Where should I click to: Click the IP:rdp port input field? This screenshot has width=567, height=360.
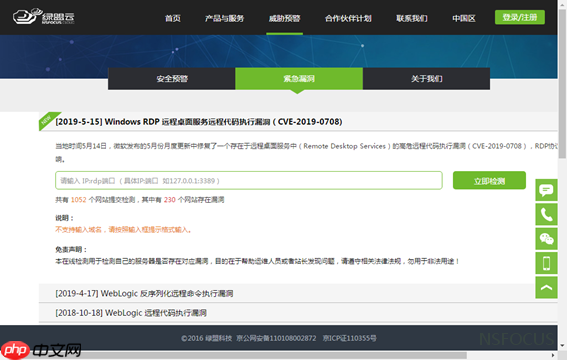249,180
